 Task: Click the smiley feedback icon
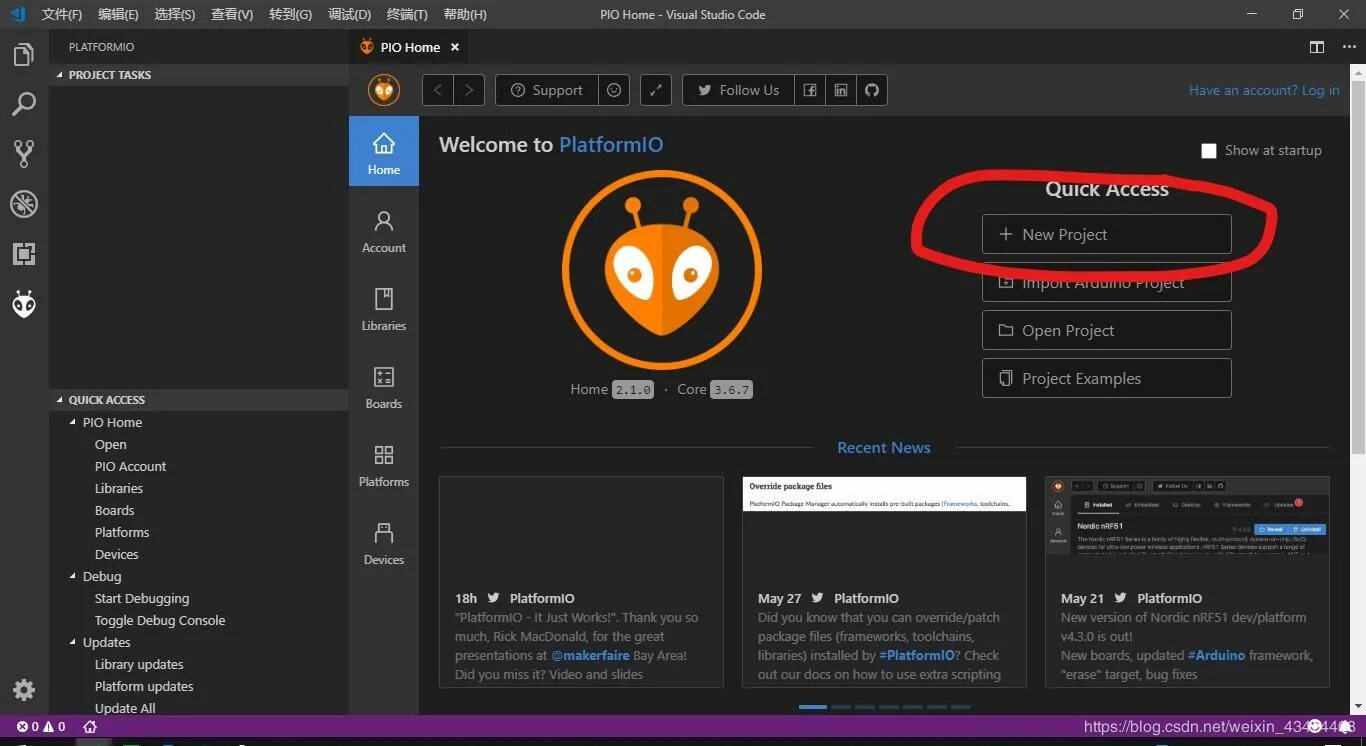614,90
